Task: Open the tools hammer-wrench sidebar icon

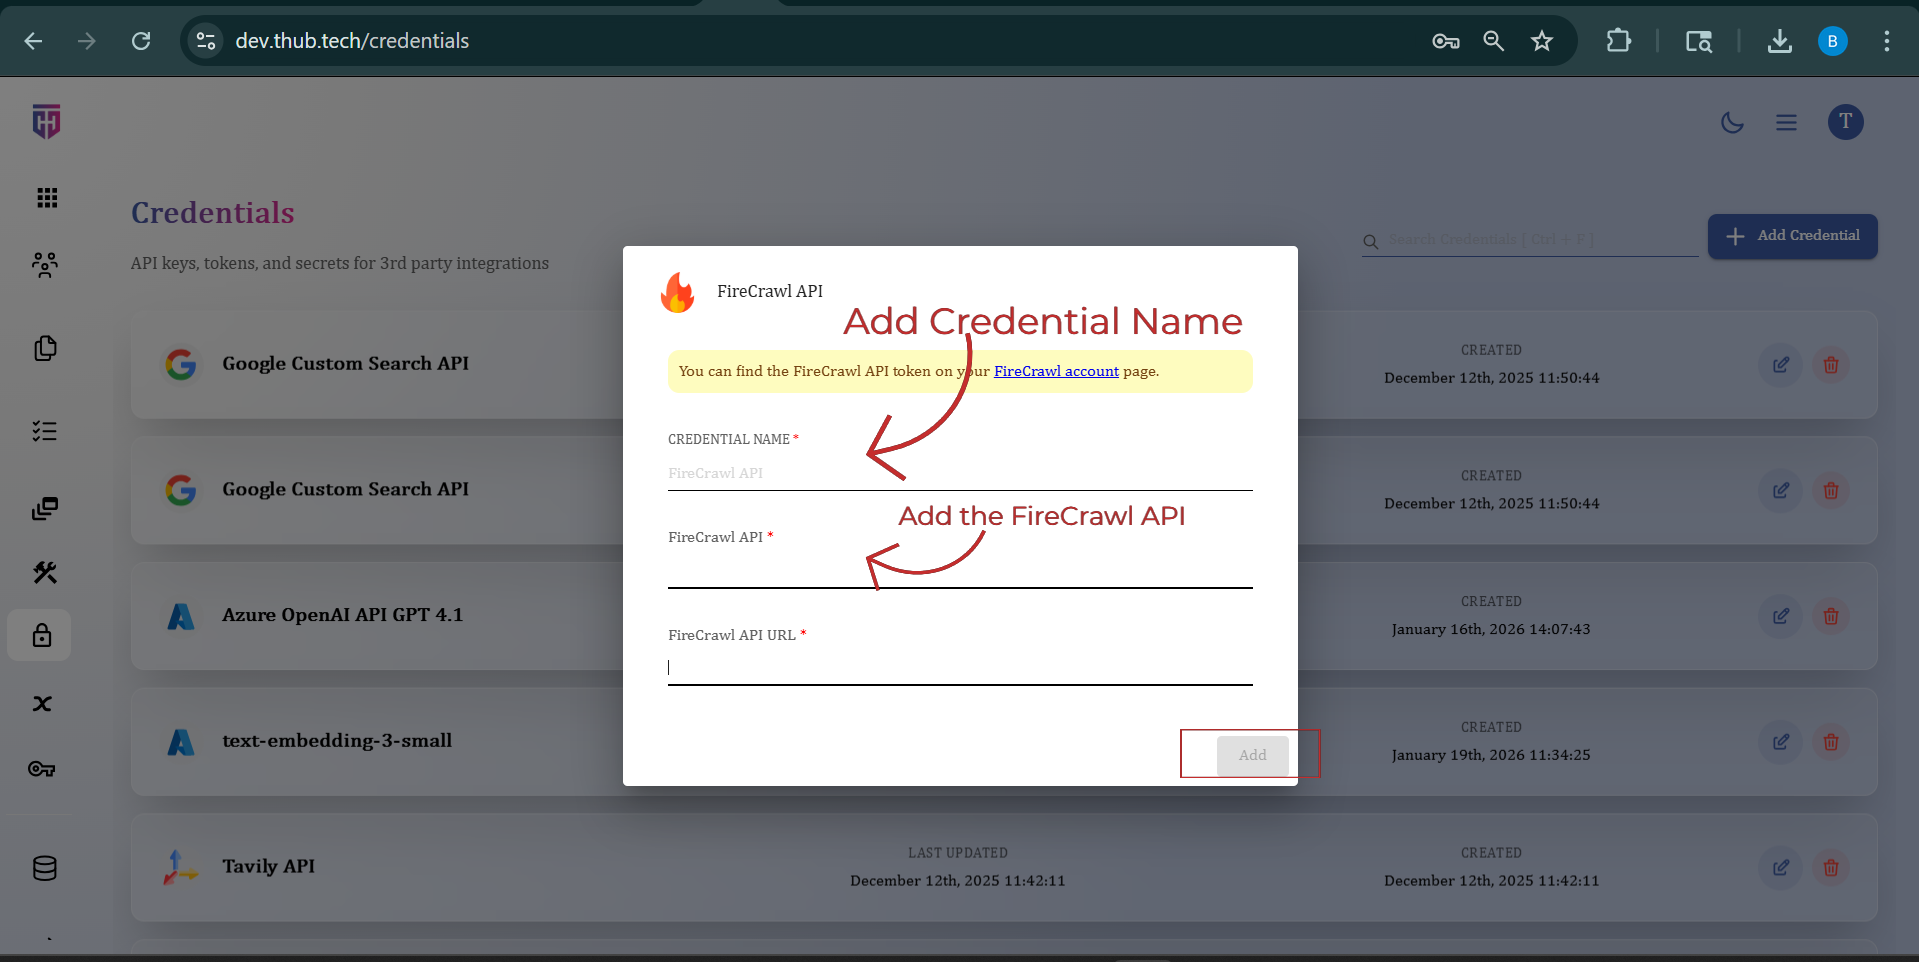Action: click(x=45, y=572)
